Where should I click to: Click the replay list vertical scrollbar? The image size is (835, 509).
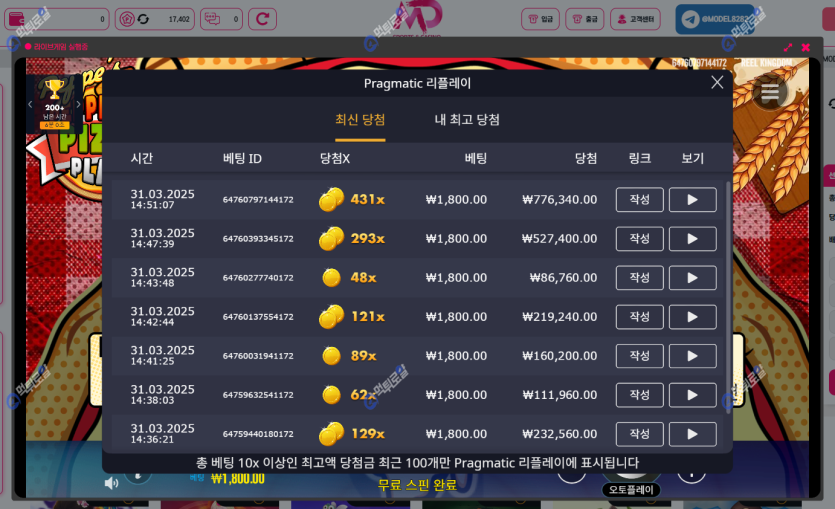click(x=728, y=297)
